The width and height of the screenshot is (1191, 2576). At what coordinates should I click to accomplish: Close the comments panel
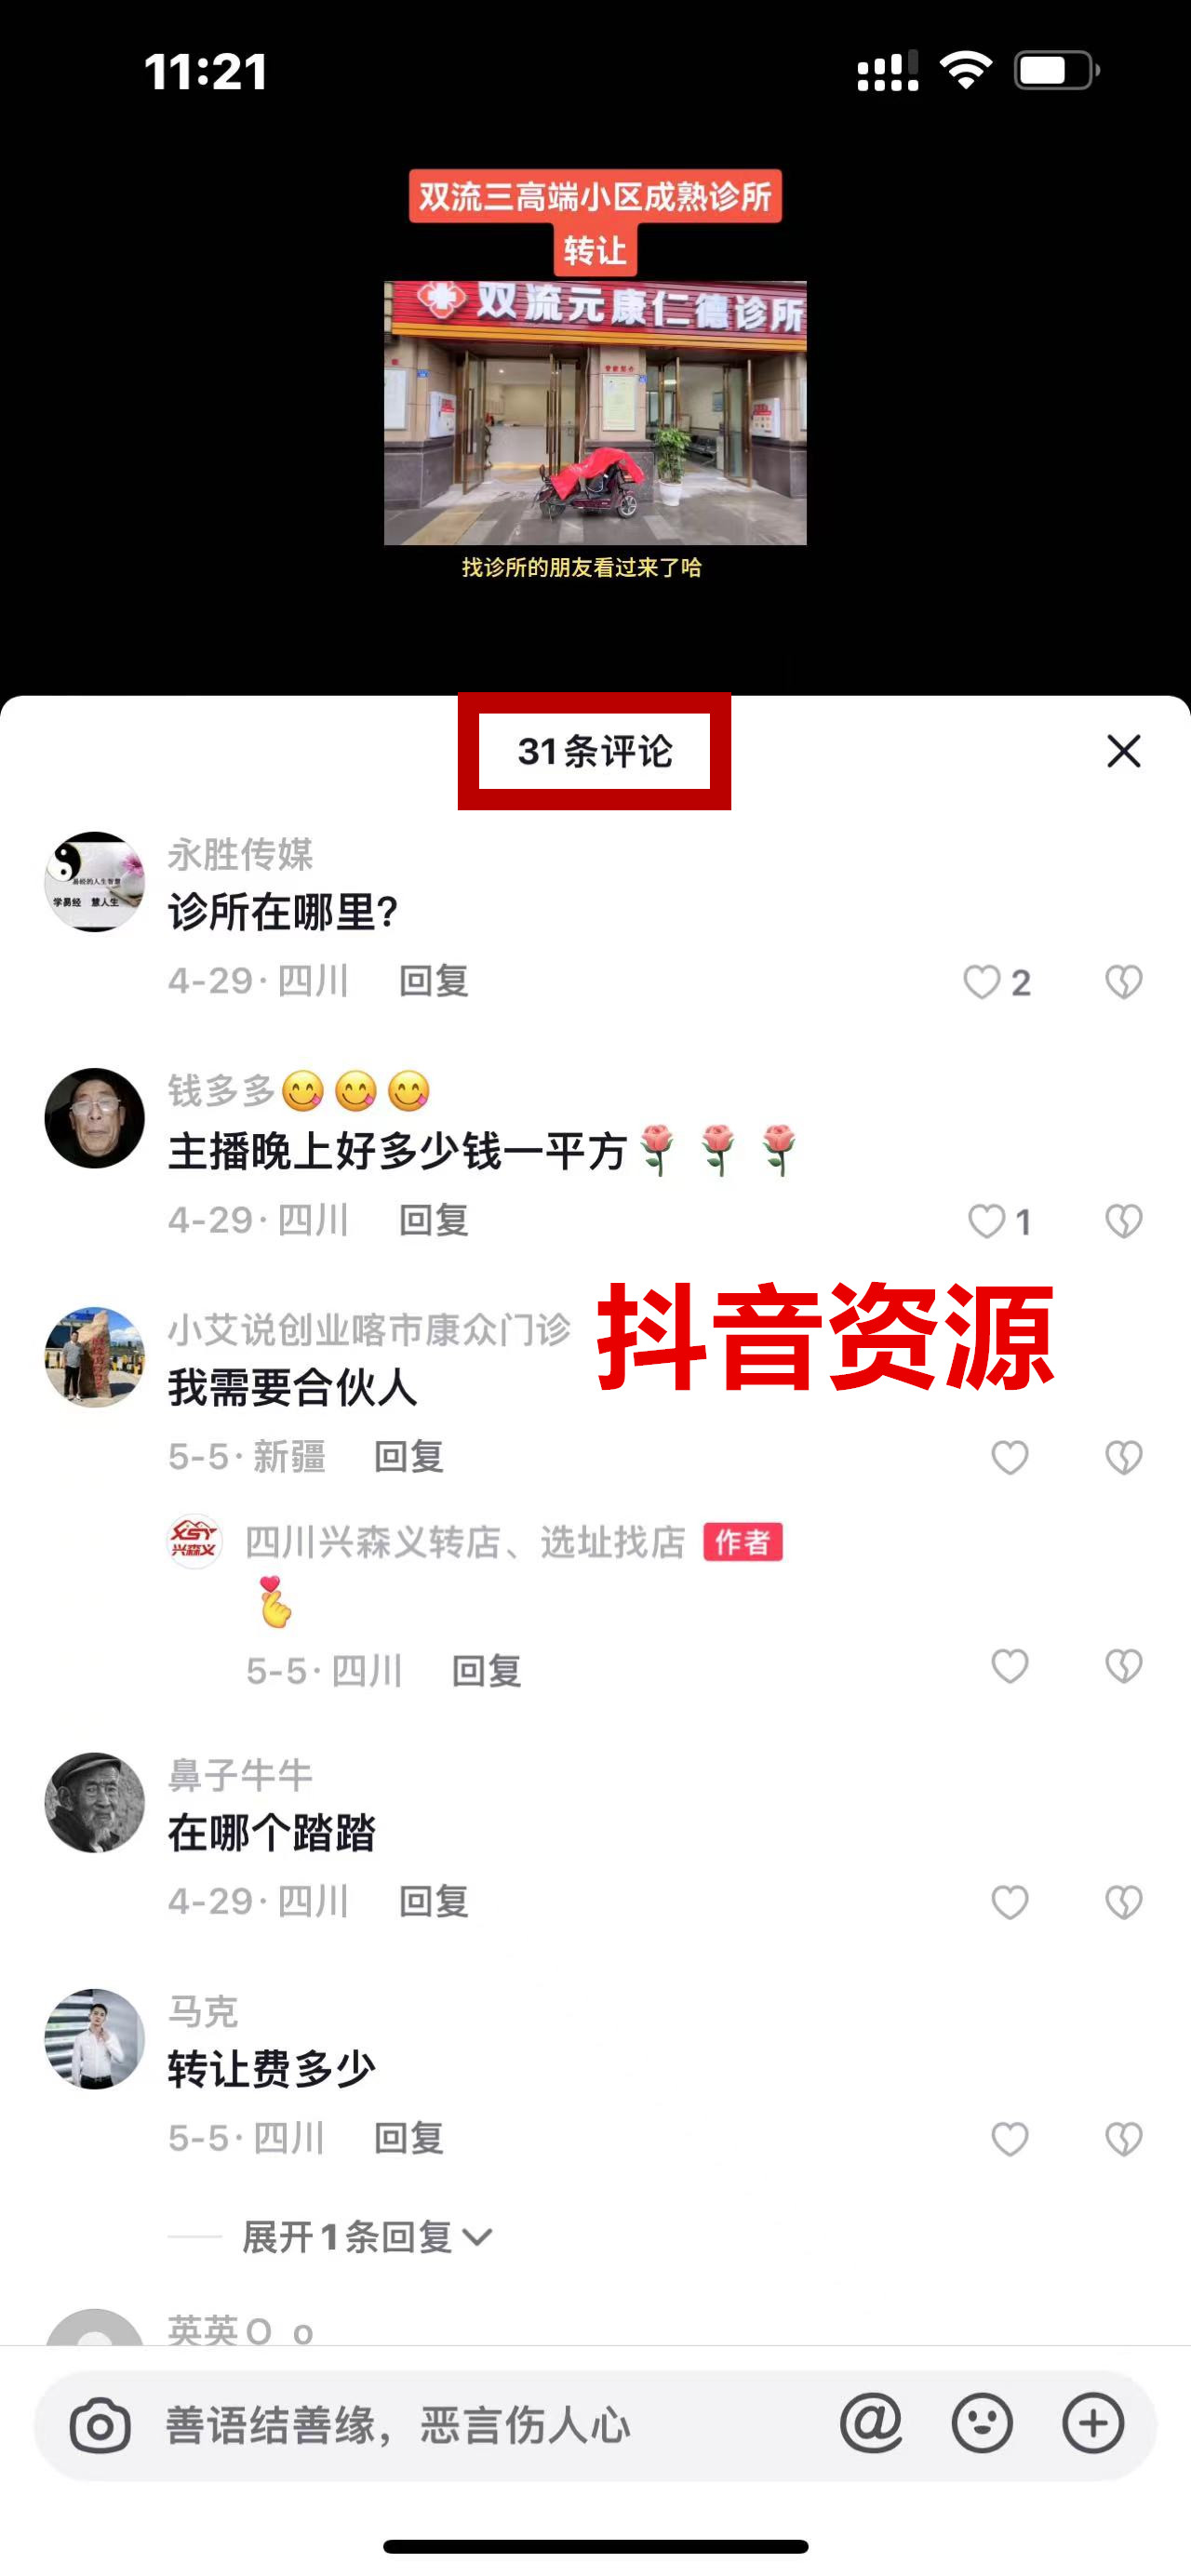coord(1124,751)
